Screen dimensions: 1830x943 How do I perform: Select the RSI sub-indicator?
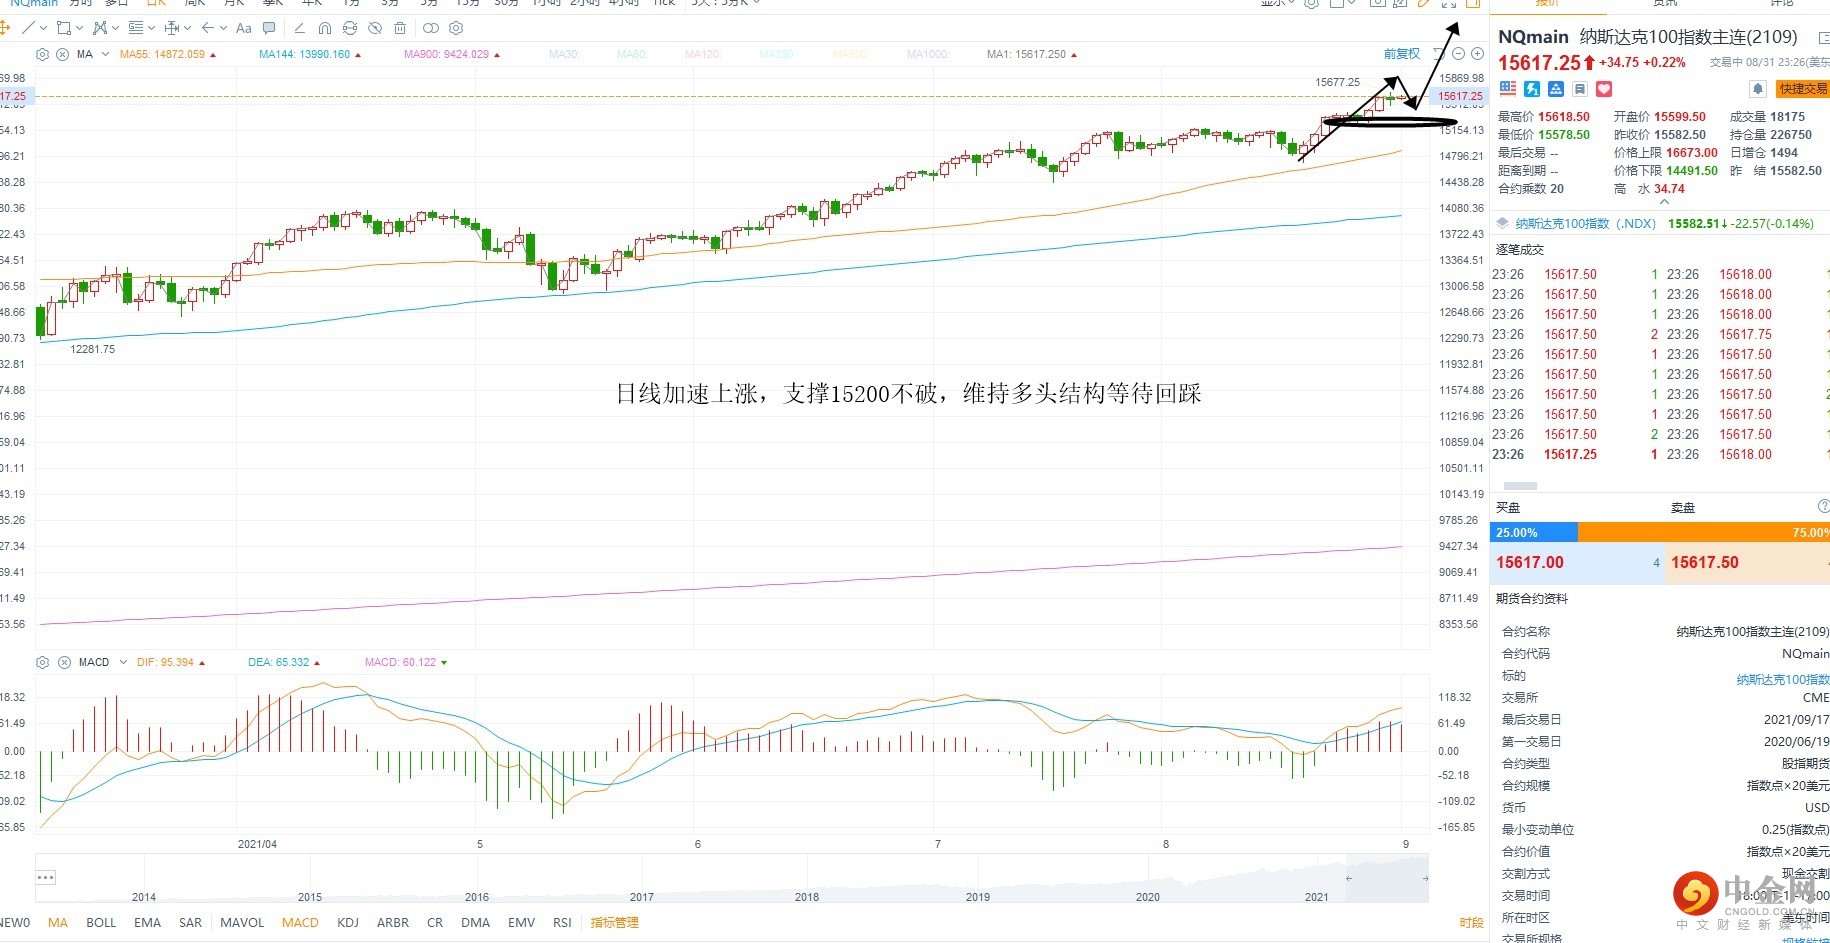coord(562,922)
